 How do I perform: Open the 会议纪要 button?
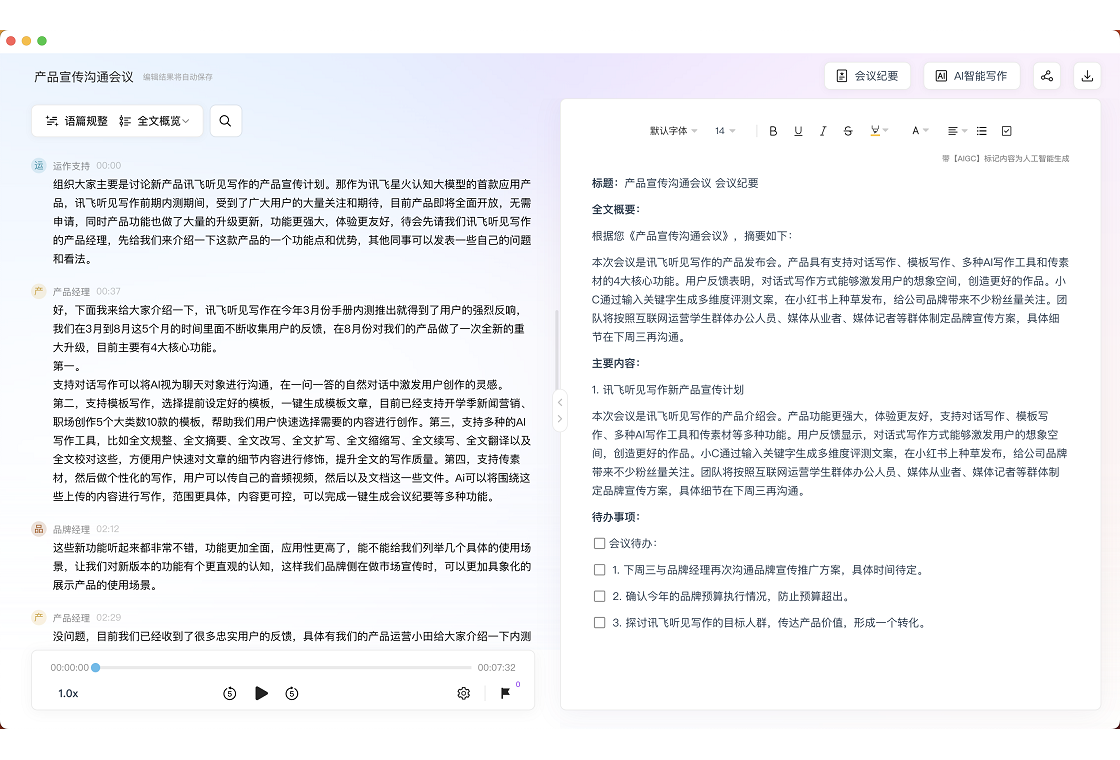(x=867, y=76)
